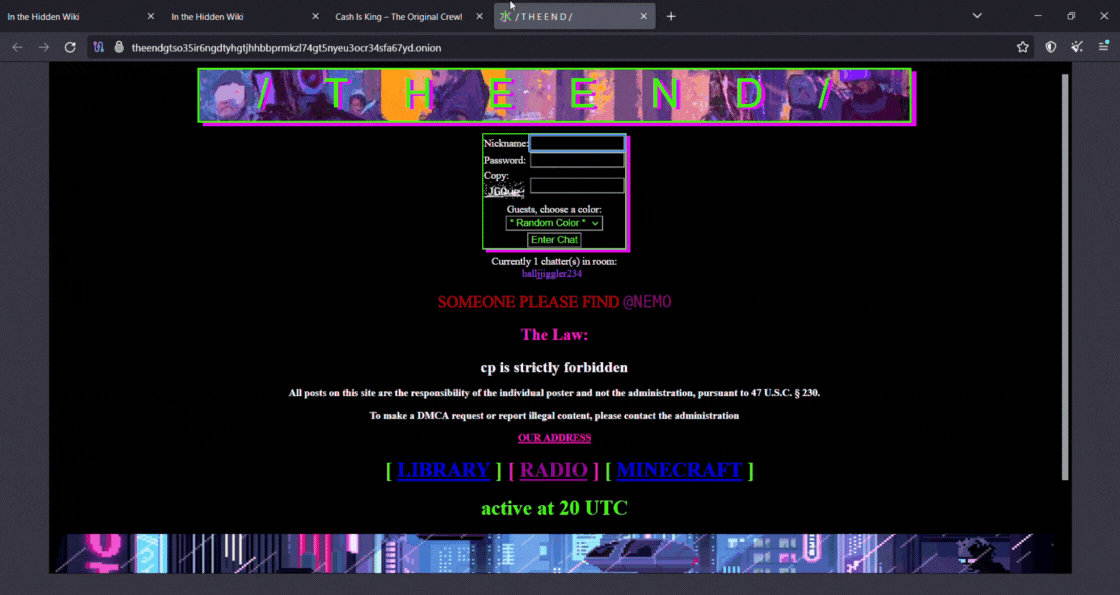
Task: Go back to the previous page
Action: click(17, 47)
